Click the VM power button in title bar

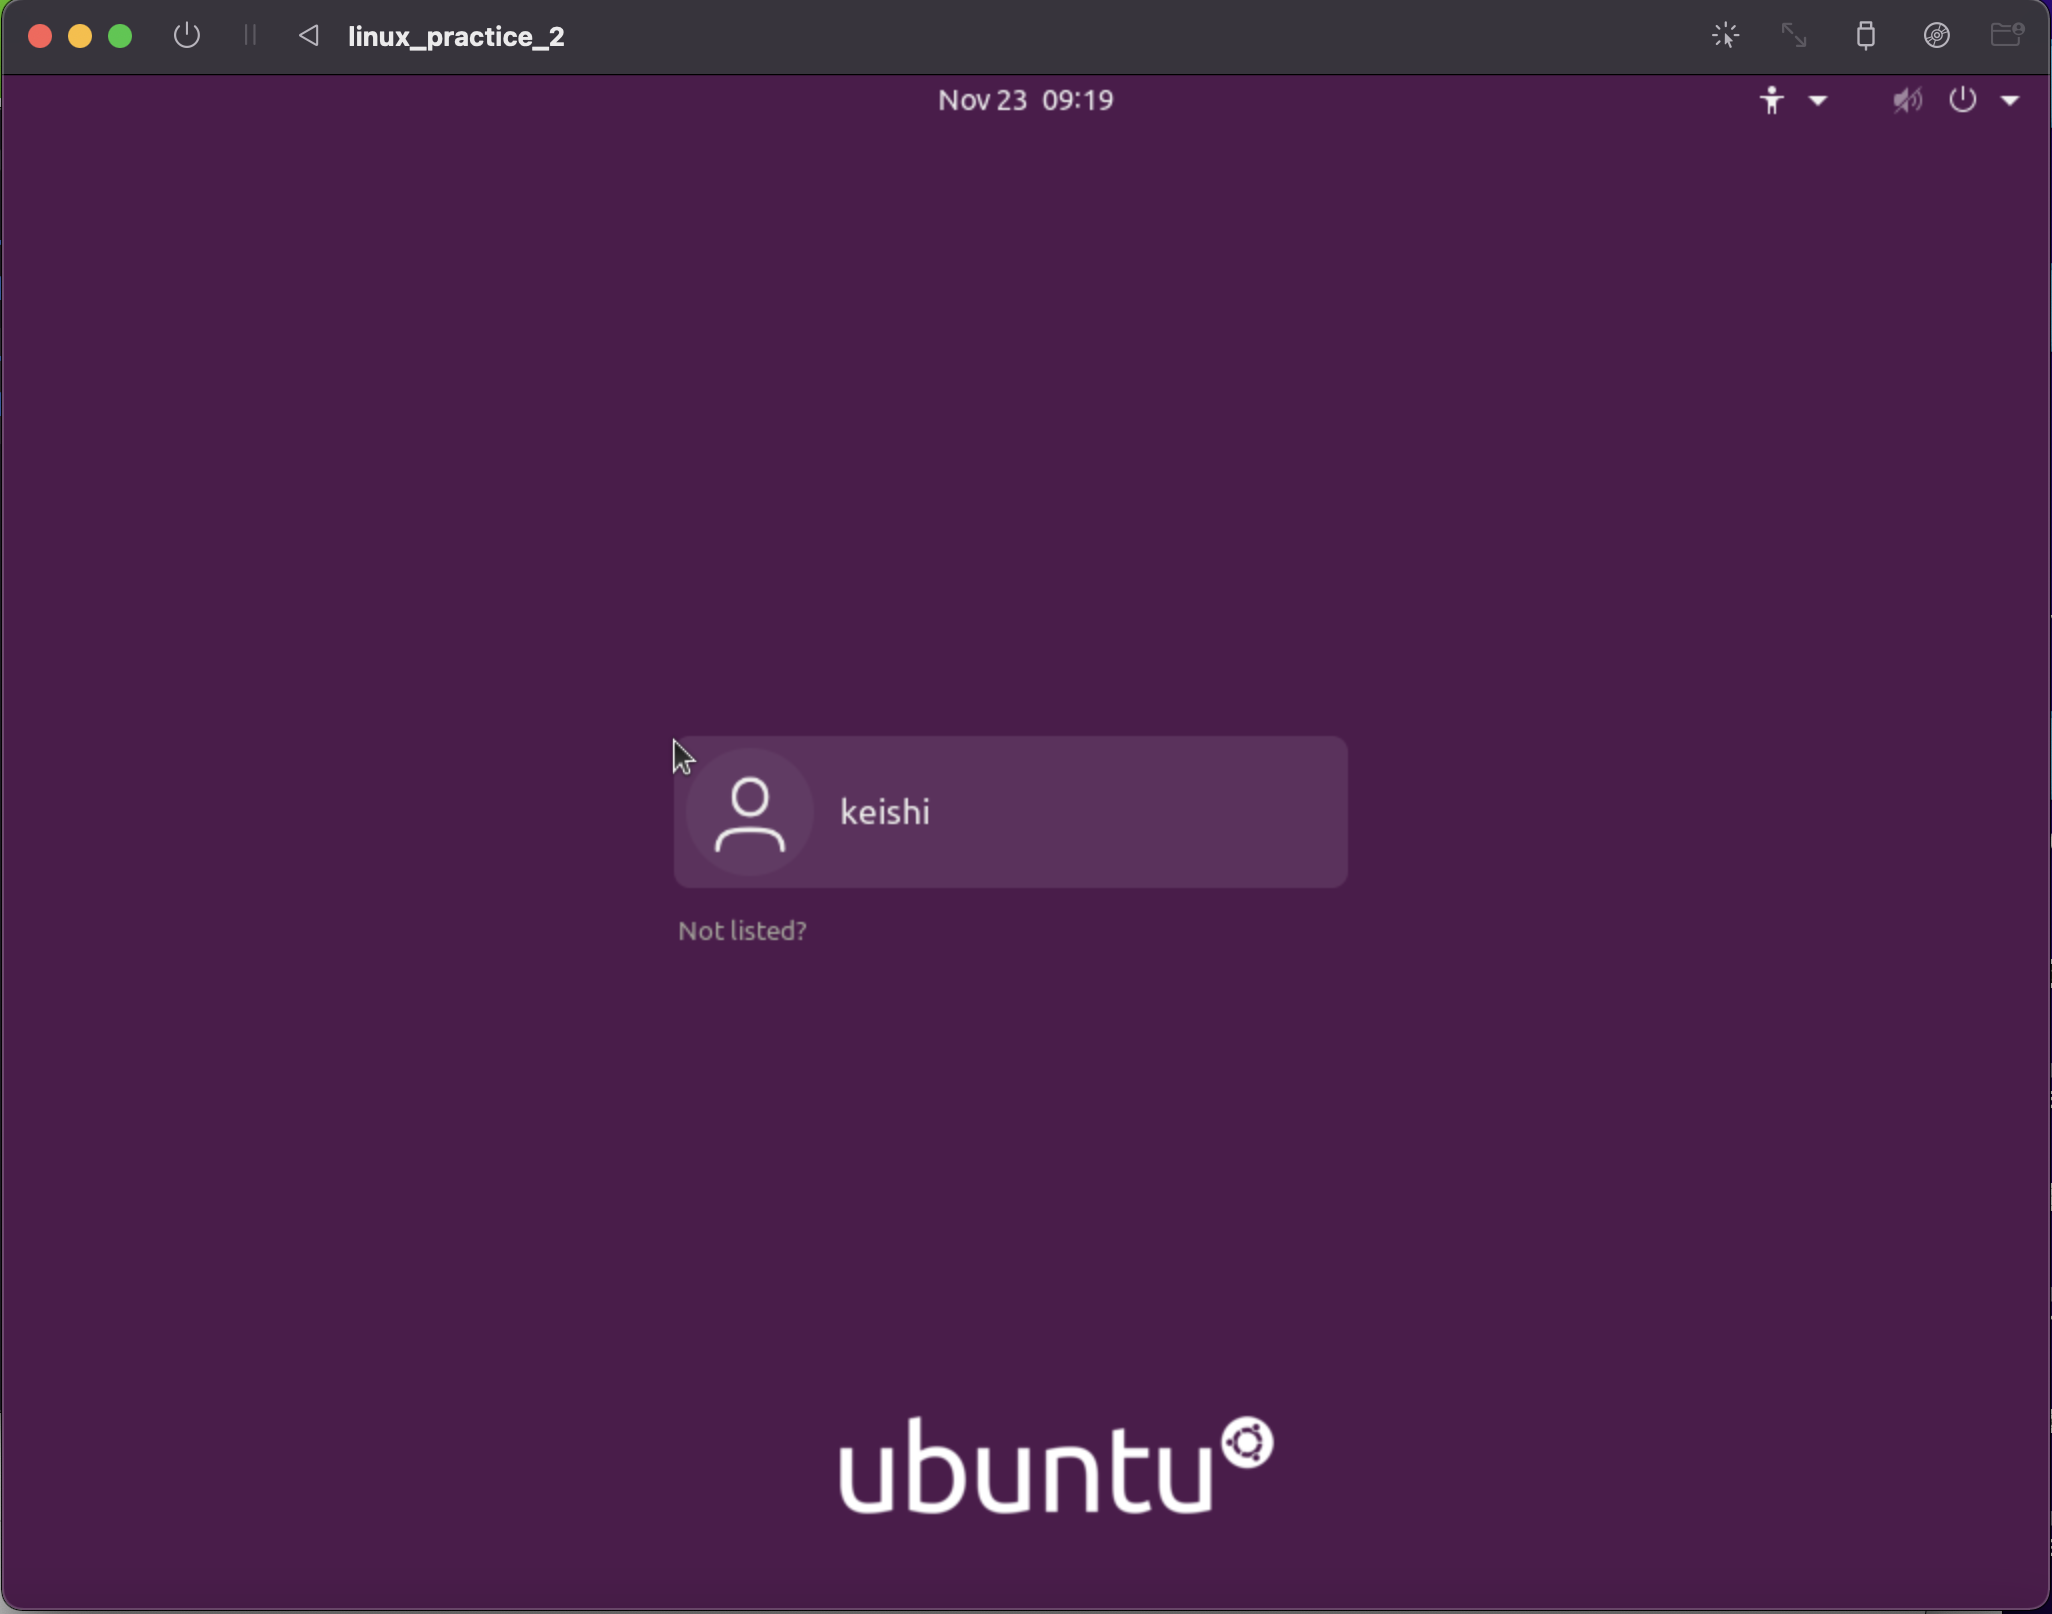(x=186, y=37)
